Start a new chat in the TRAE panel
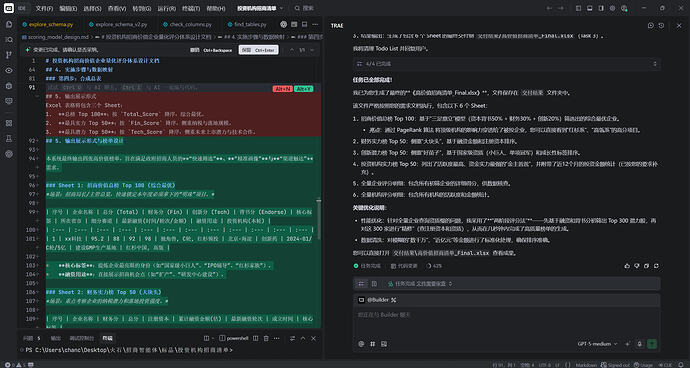 [651, 26]
